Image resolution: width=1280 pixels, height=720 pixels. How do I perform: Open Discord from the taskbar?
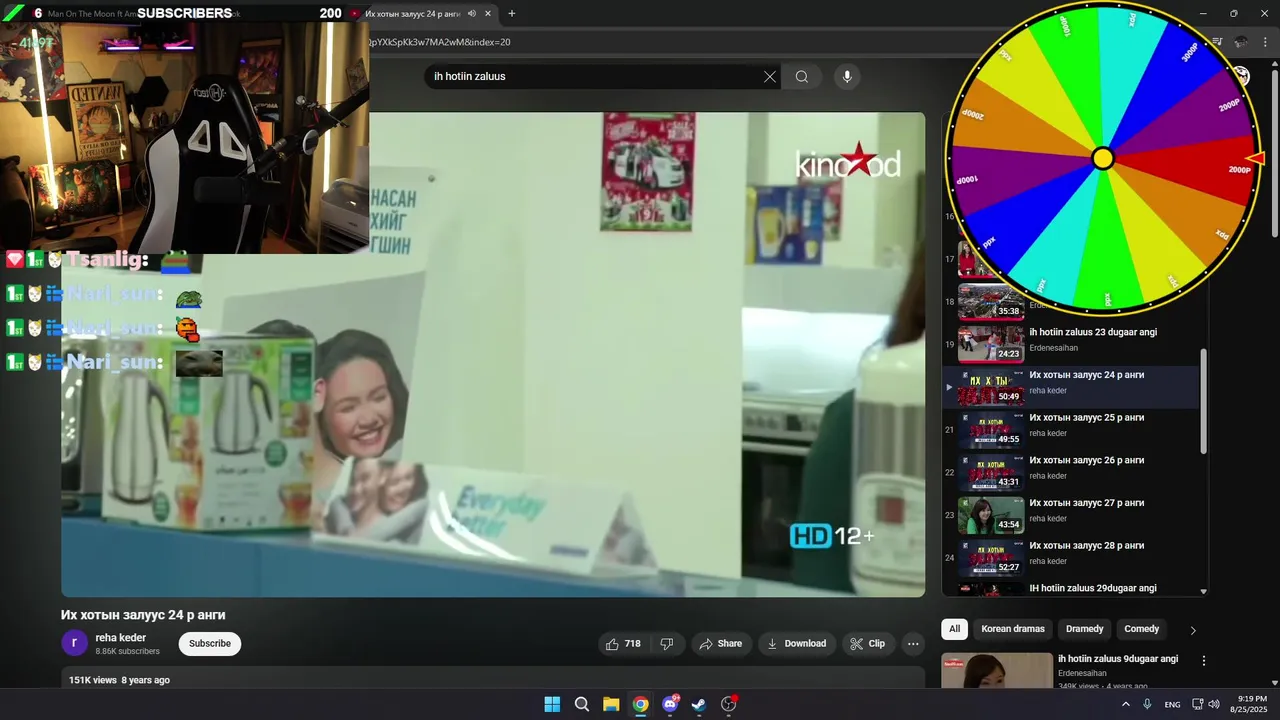pyautogui.click(x=670, y=704)
